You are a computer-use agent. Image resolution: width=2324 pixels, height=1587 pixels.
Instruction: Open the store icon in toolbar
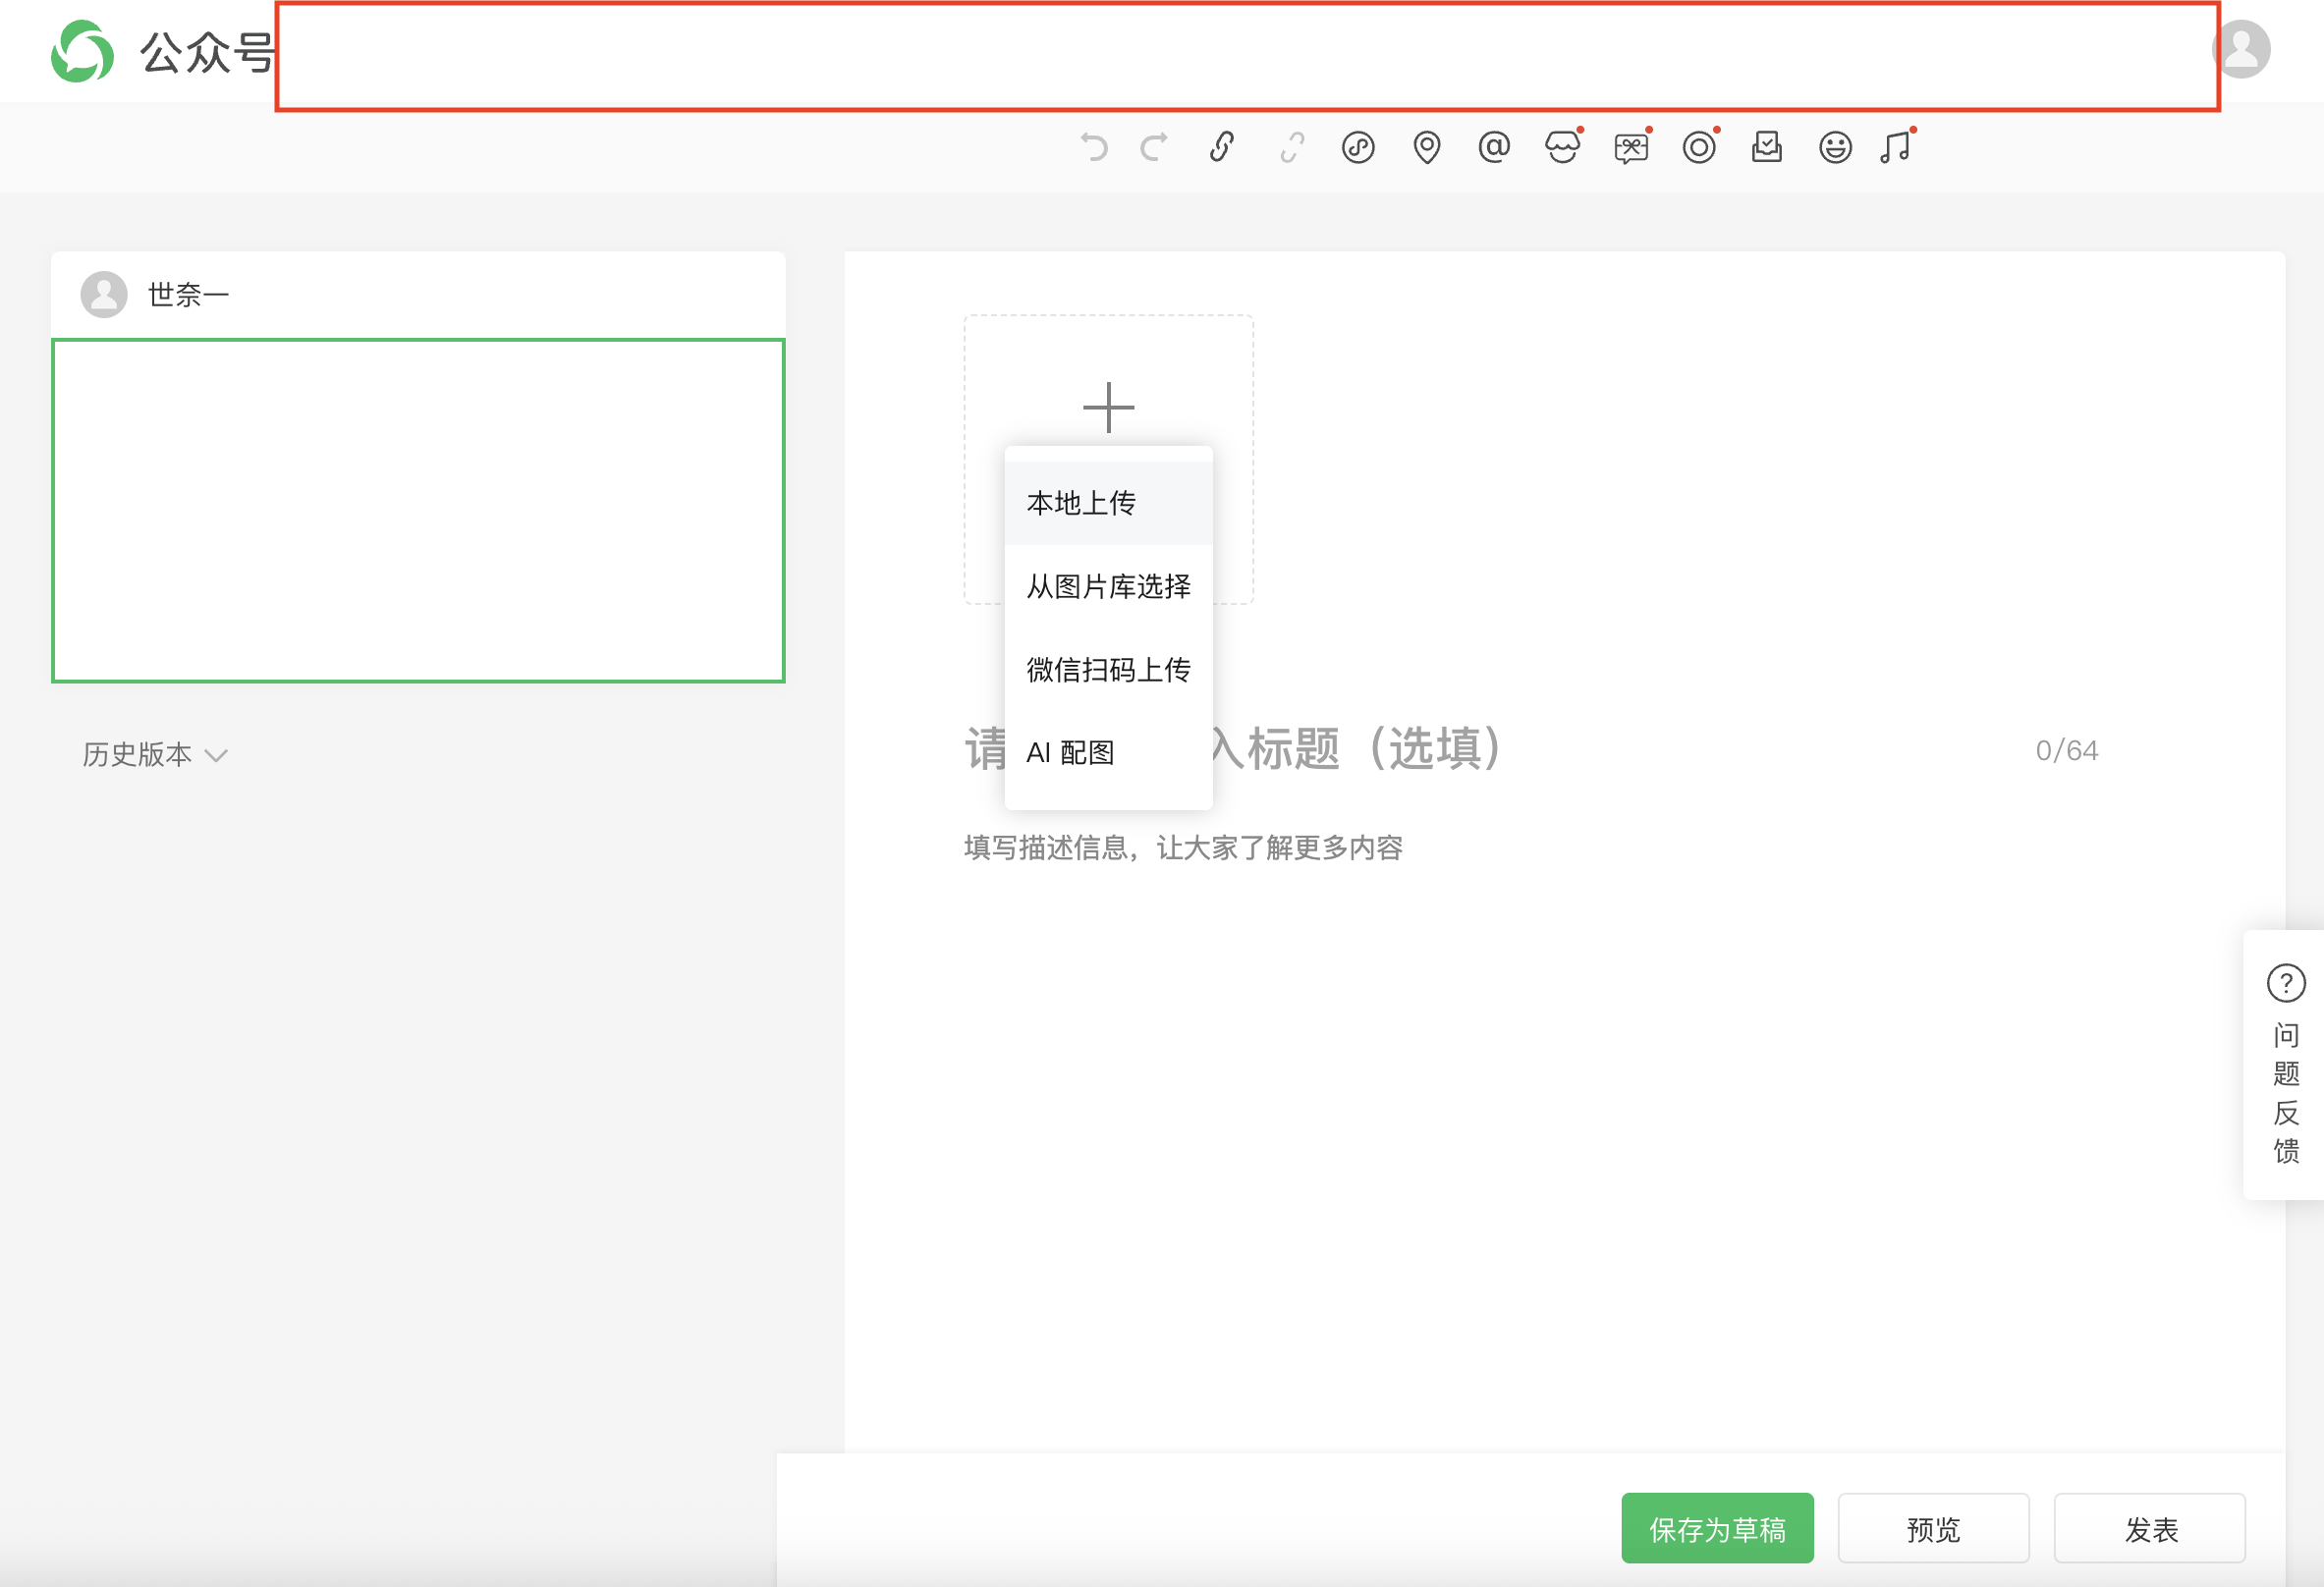1562,148
